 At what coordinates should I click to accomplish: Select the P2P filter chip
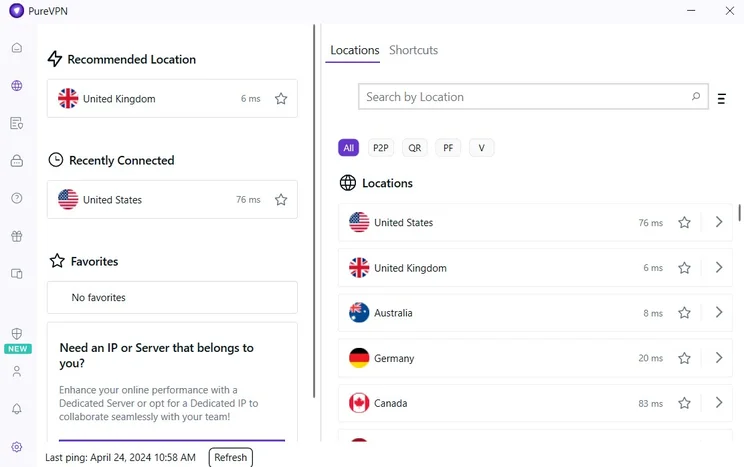tap(381, 148)
